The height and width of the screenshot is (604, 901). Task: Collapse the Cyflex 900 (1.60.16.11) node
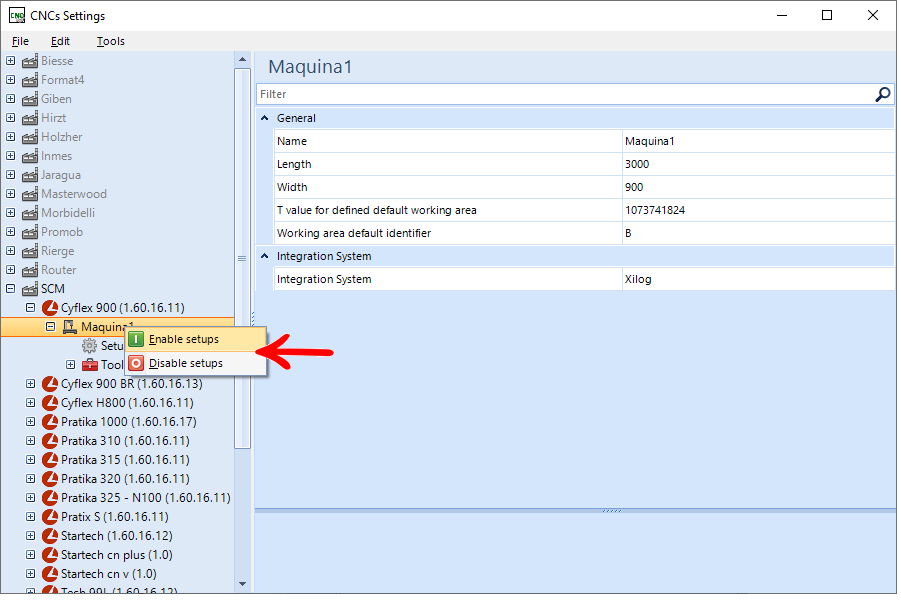click(x=30, y=307)
